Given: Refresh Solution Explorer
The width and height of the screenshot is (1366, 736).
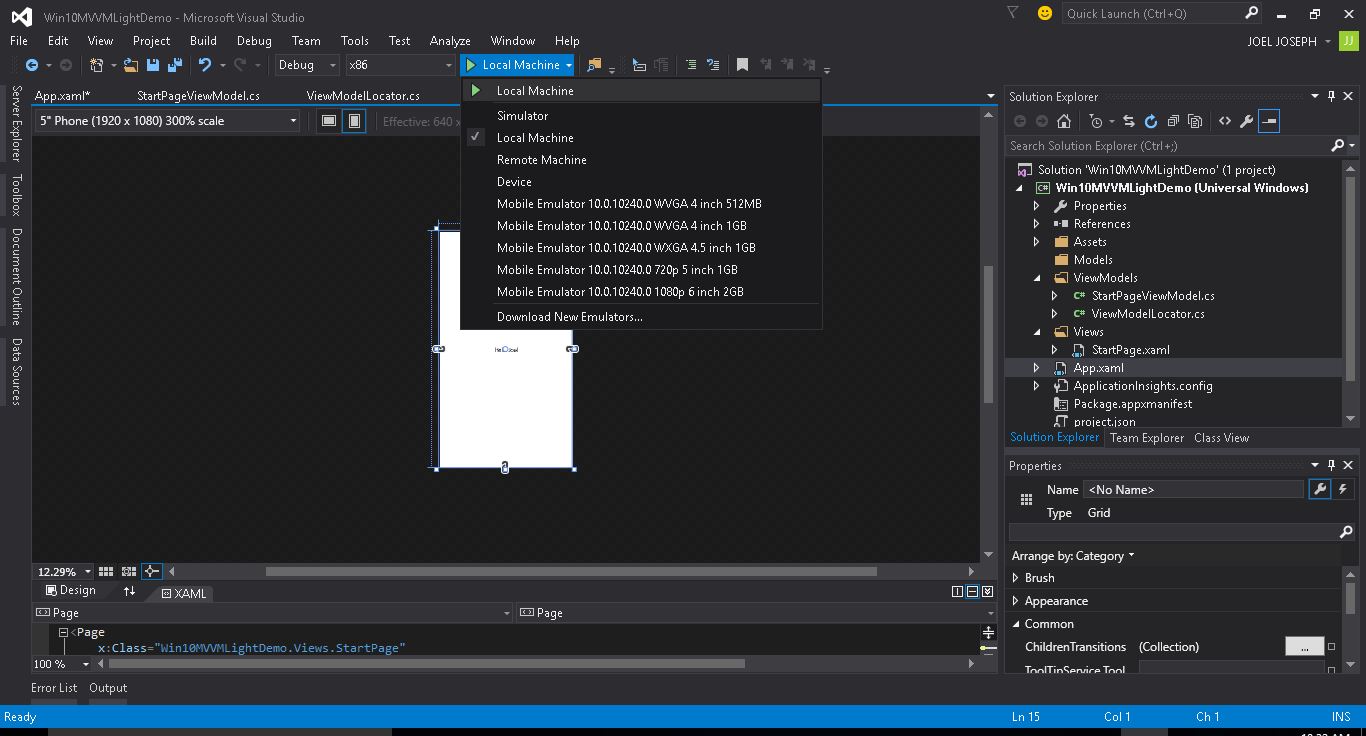Looking at the screenshot, I should (1150, 121).
